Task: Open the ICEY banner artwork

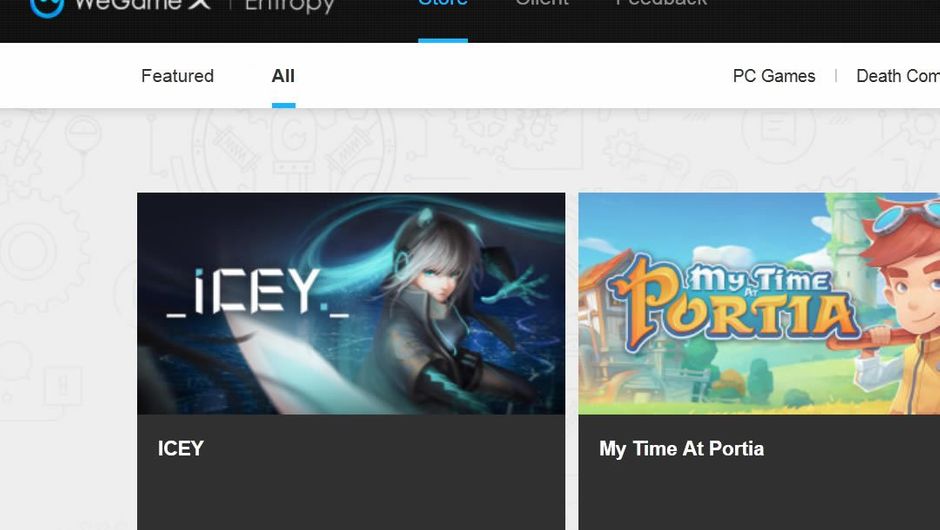Action: (351, 303)
